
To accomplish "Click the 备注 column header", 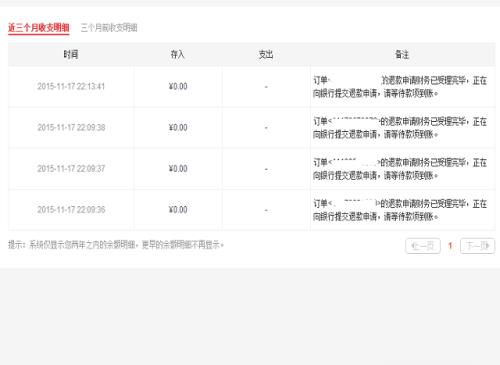I will pos(402,54).
